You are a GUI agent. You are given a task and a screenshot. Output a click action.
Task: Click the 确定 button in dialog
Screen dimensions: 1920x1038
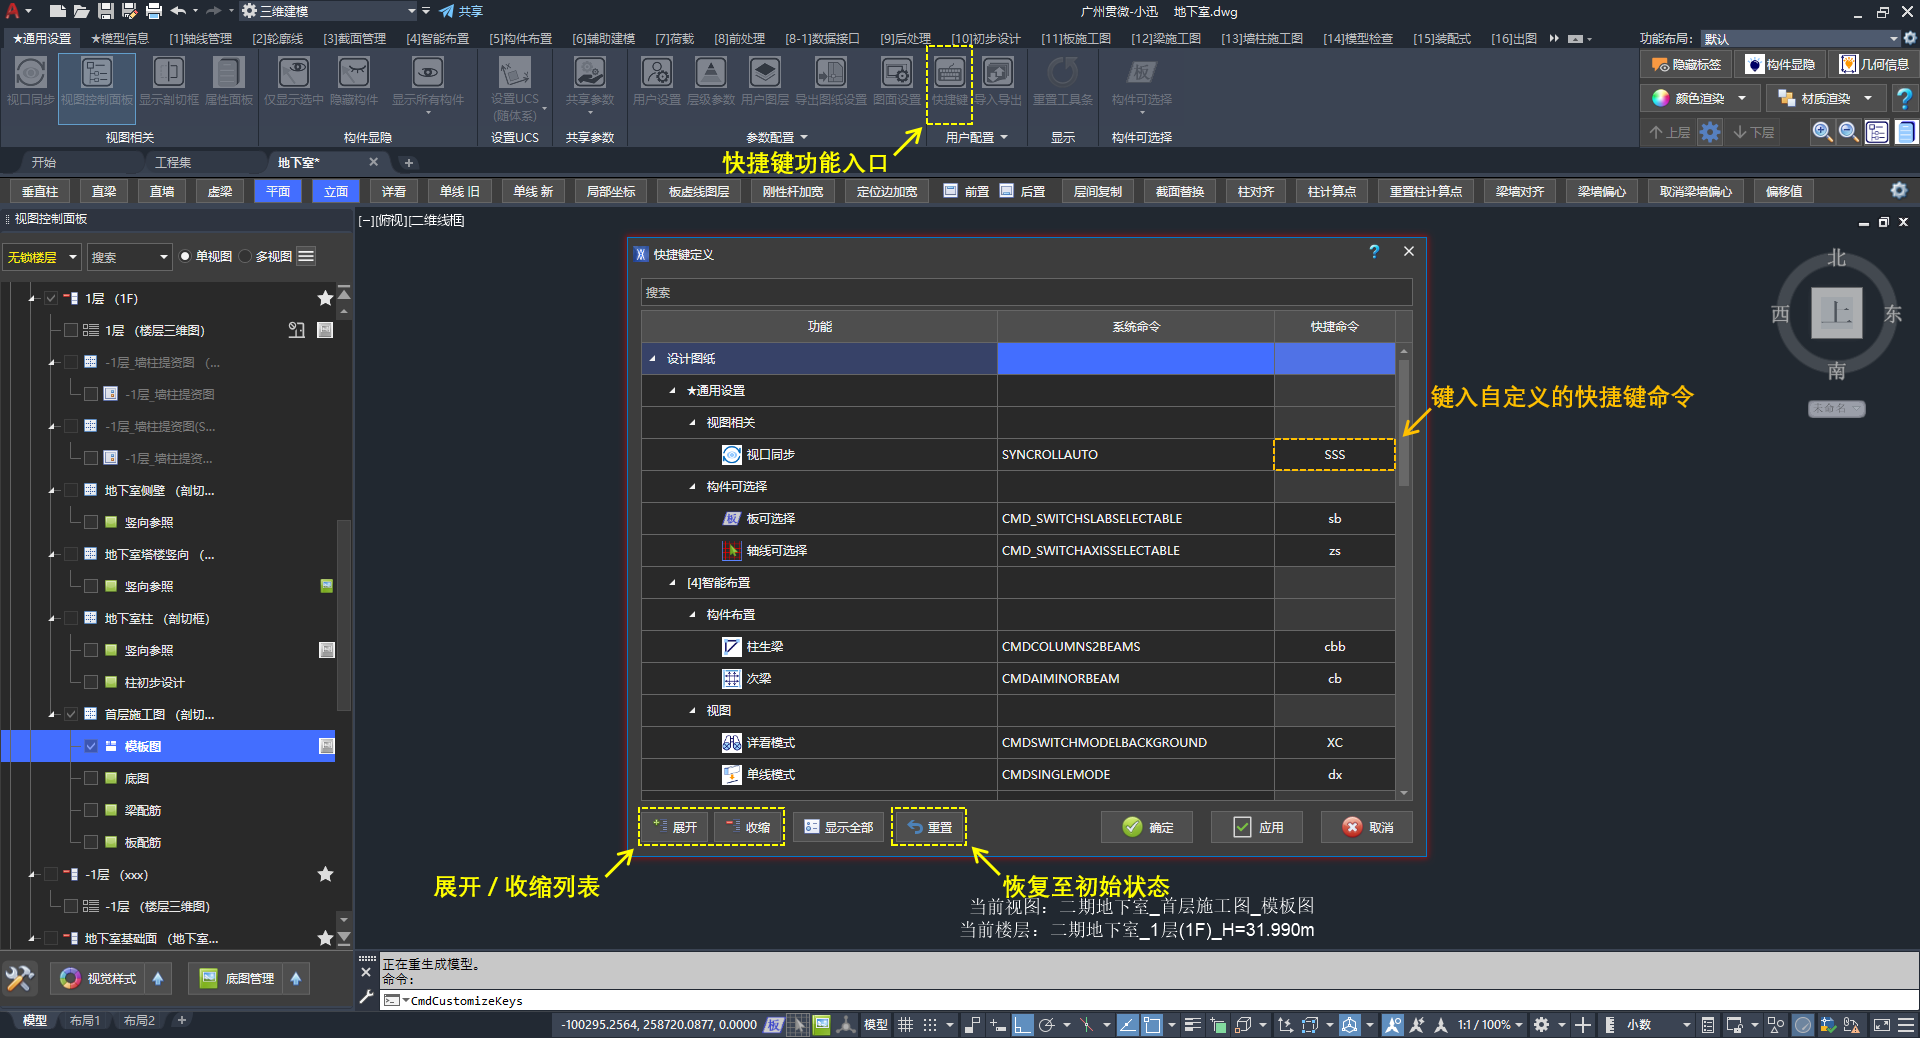1147,827
